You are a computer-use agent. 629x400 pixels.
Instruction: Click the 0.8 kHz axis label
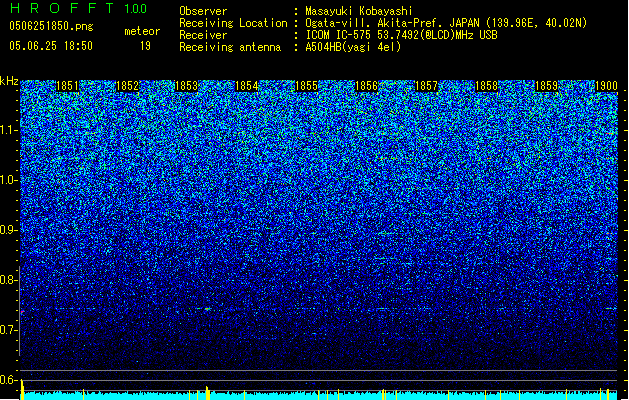[x=8, y=280]
